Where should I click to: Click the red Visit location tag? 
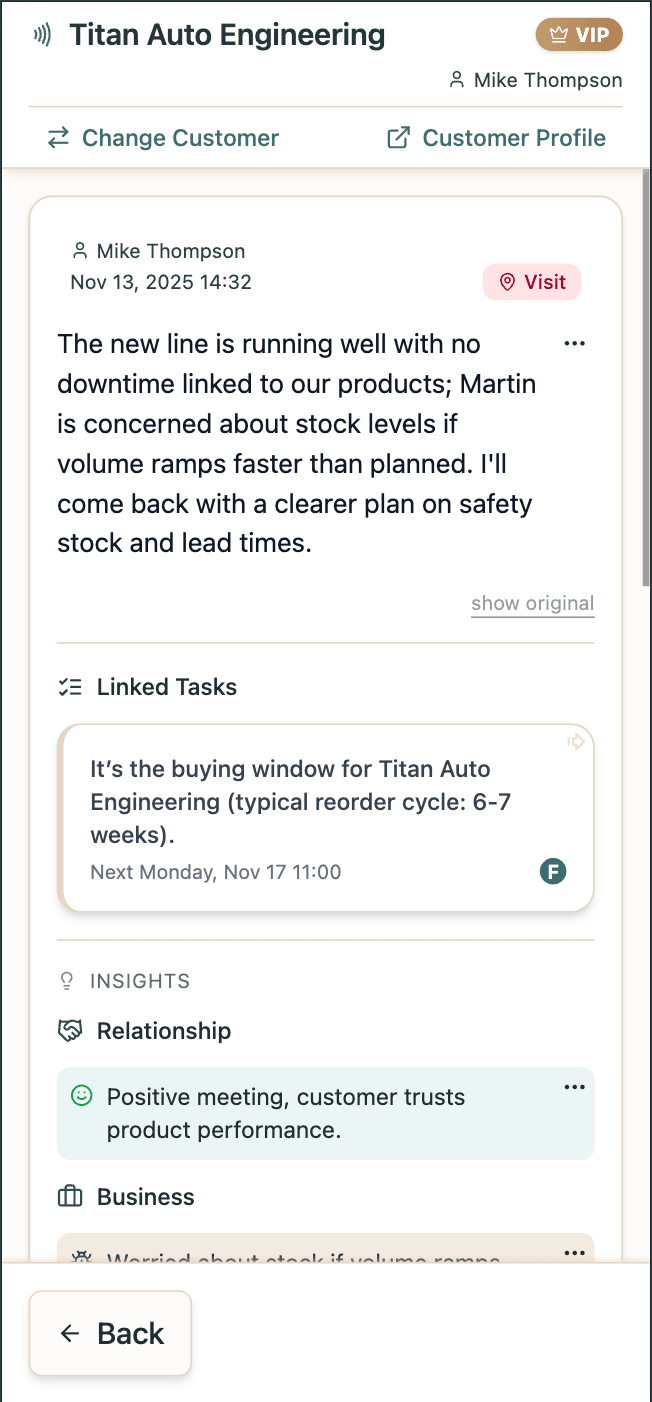coord(532,282)
